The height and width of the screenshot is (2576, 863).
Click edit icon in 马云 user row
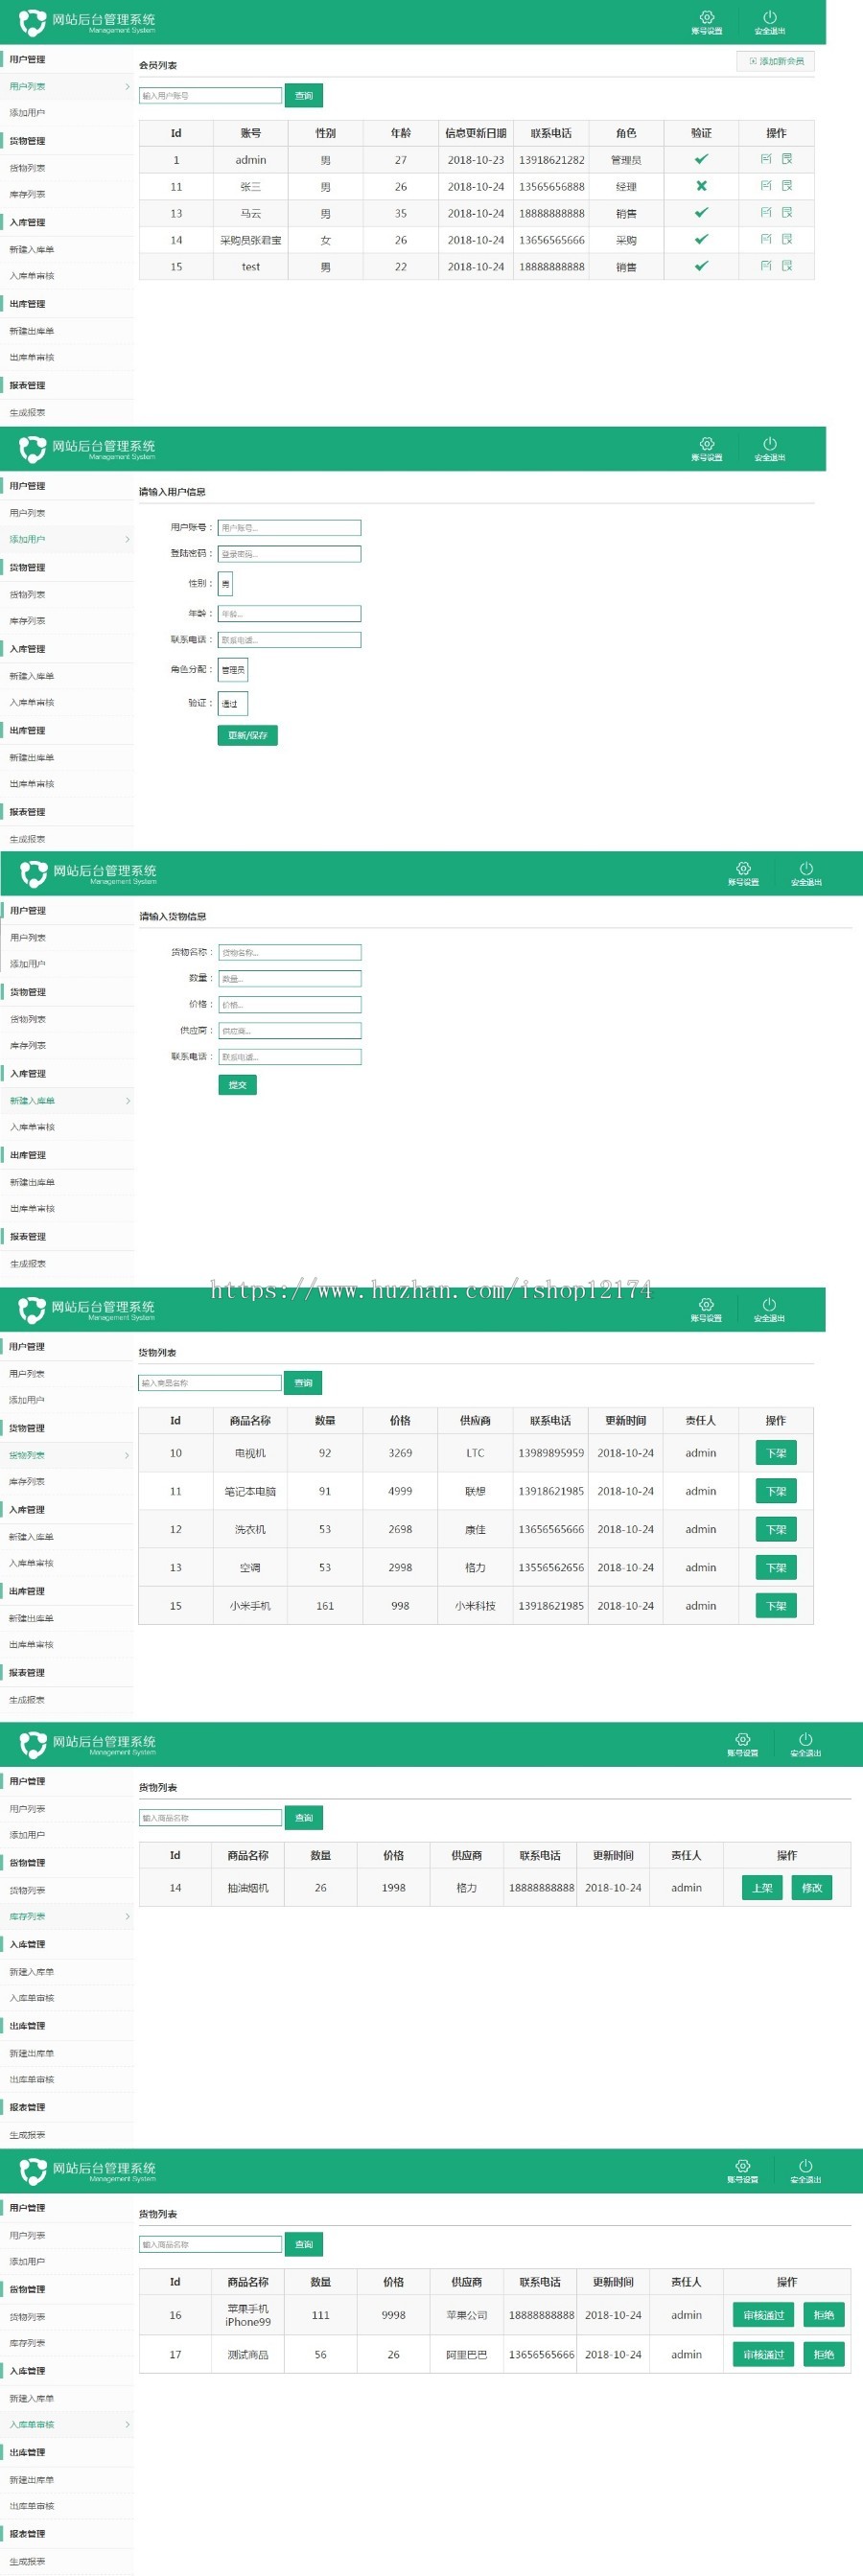(x=766, y=213)
